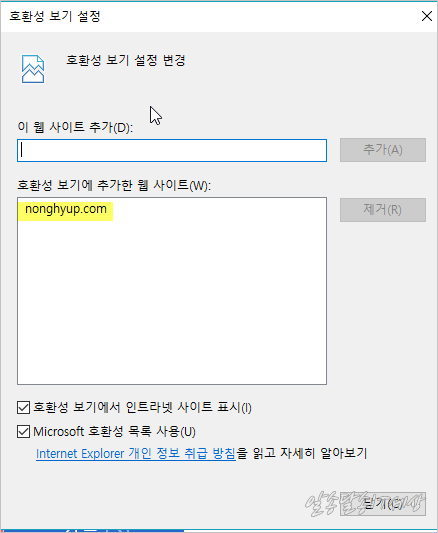Click the '이 웹 사이트 추가(D):' label
This screenshot has width=438, height=533.
75,127
